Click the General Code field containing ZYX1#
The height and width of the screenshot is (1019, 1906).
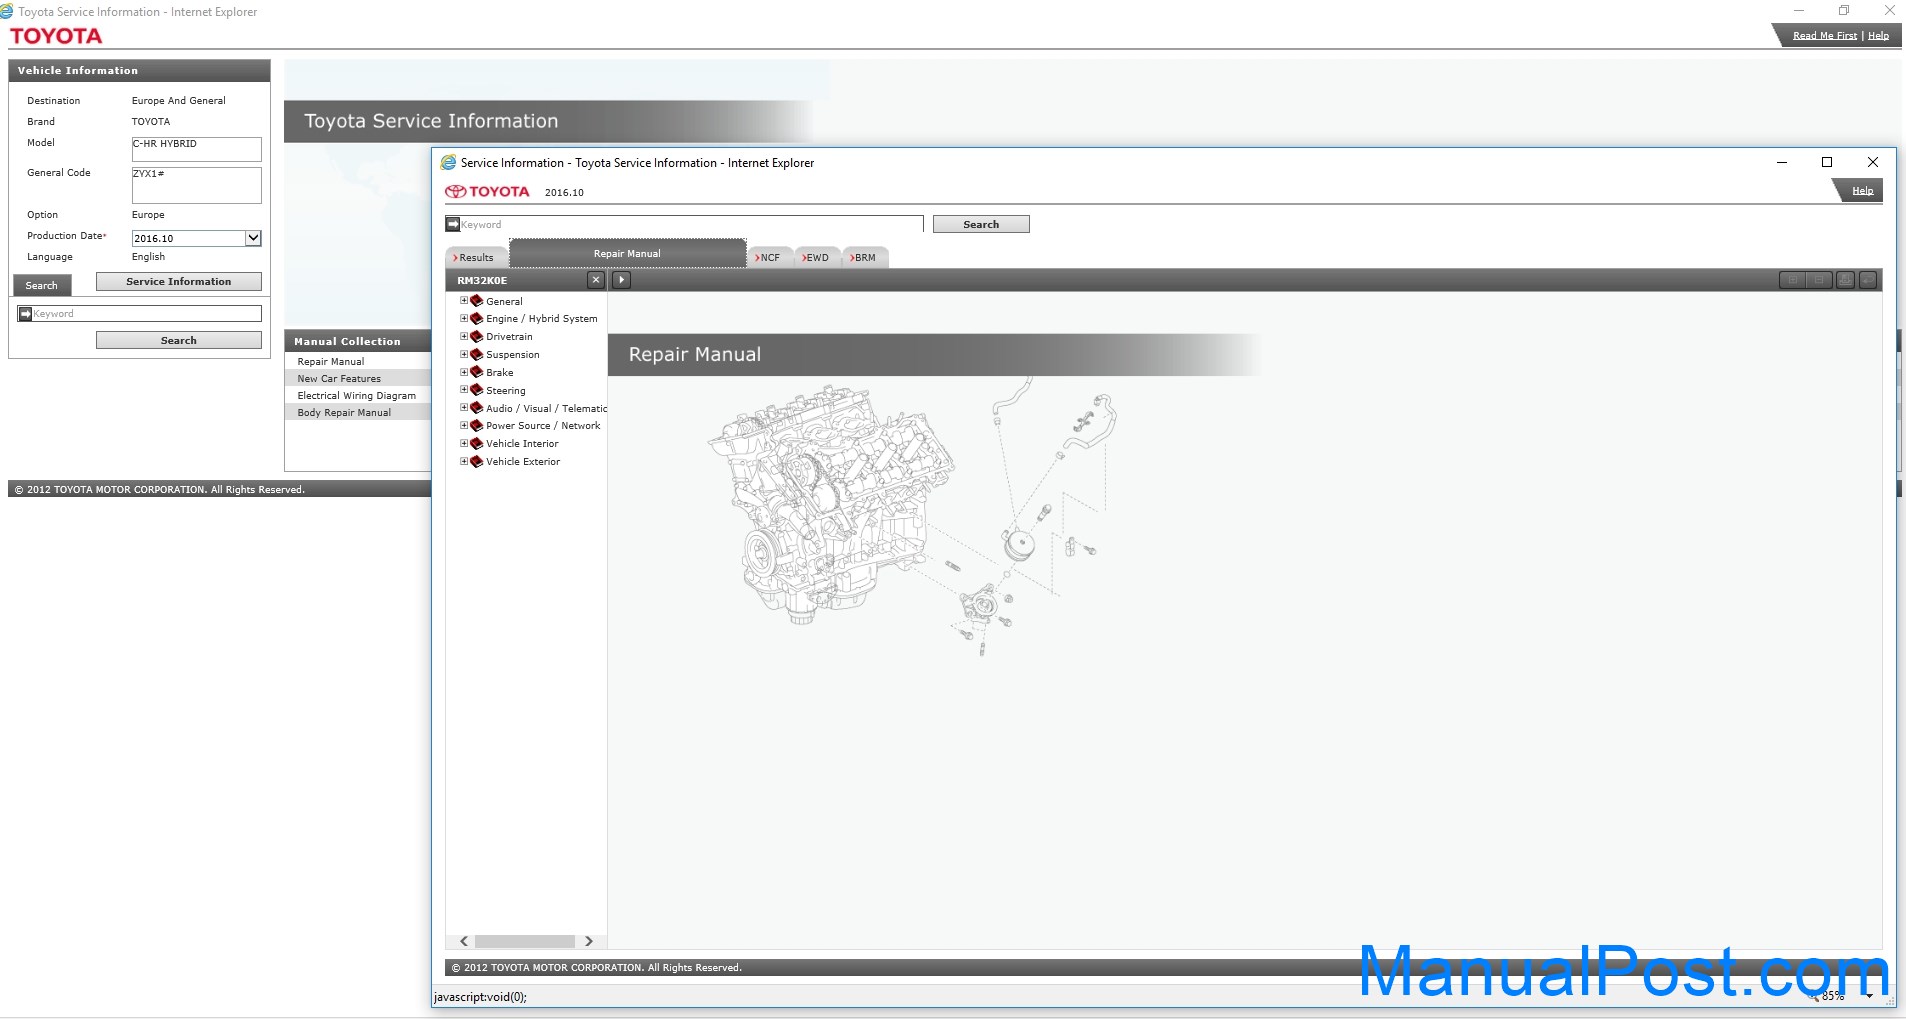(197, 185)
